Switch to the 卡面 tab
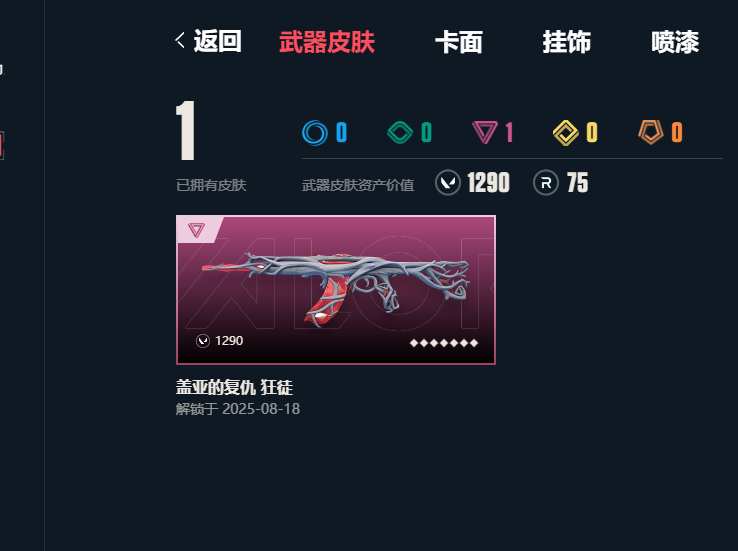Viewport: 738px width, 551px height. pyautogui.click(x=458, y=42)
